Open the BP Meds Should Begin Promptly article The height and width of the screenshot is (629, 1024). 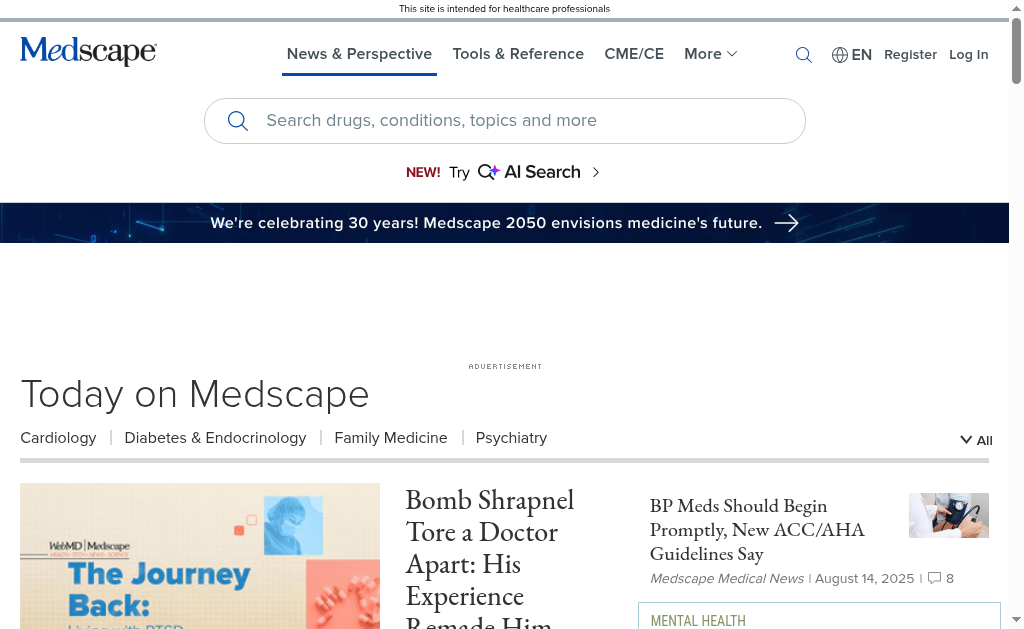757,530
